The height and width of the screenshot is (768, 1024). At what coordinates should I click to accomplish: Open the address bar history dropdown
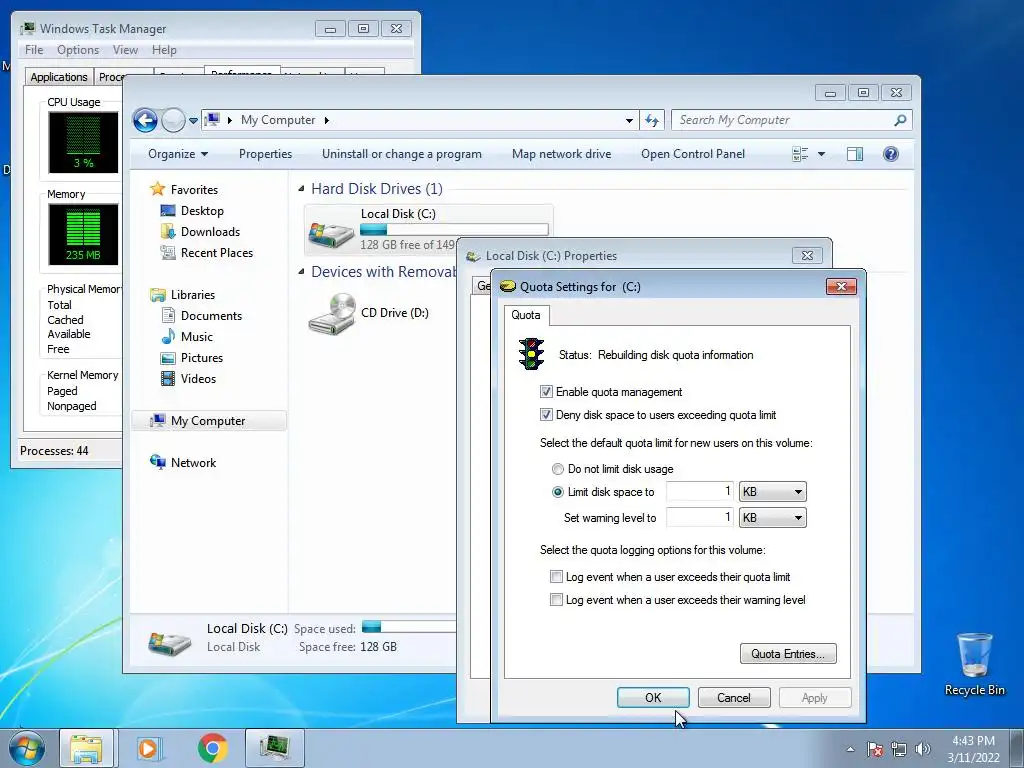coord(629,120)
